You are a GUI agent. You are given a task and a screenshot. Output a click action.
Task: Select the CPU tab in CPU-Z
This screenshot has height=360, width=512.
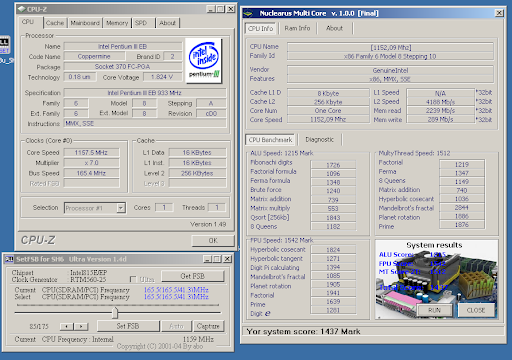pos(28,22)
